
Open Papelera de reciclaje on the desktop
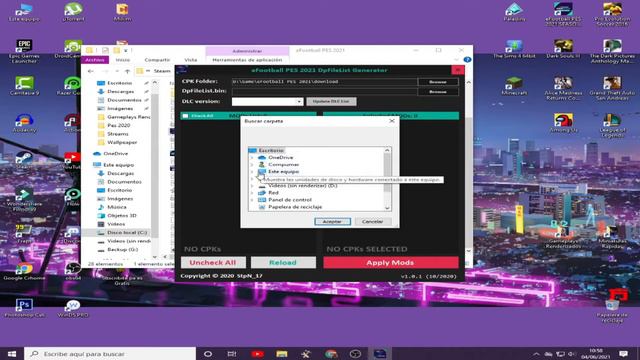tap(612, 311)
